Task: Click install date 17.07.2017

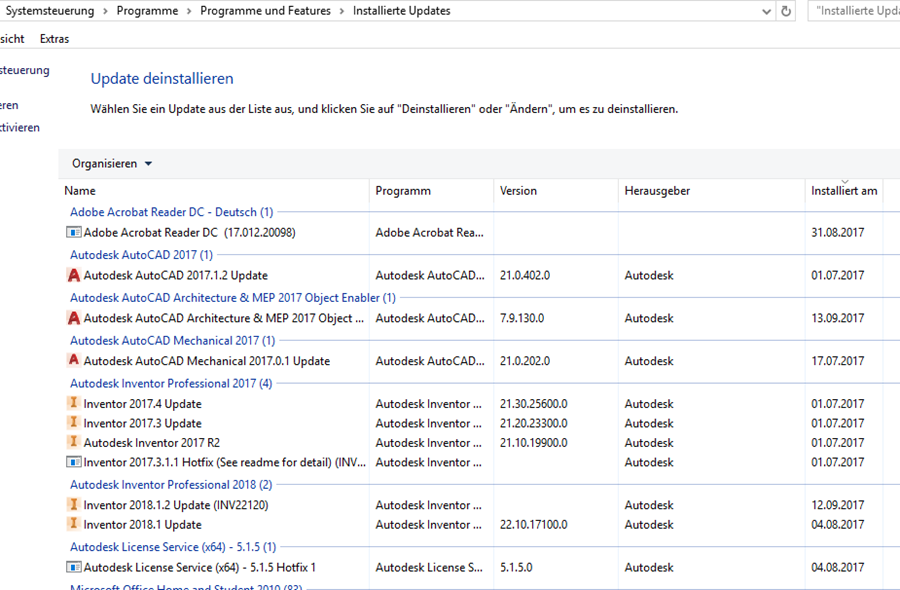Action: [x=837, y=361]
